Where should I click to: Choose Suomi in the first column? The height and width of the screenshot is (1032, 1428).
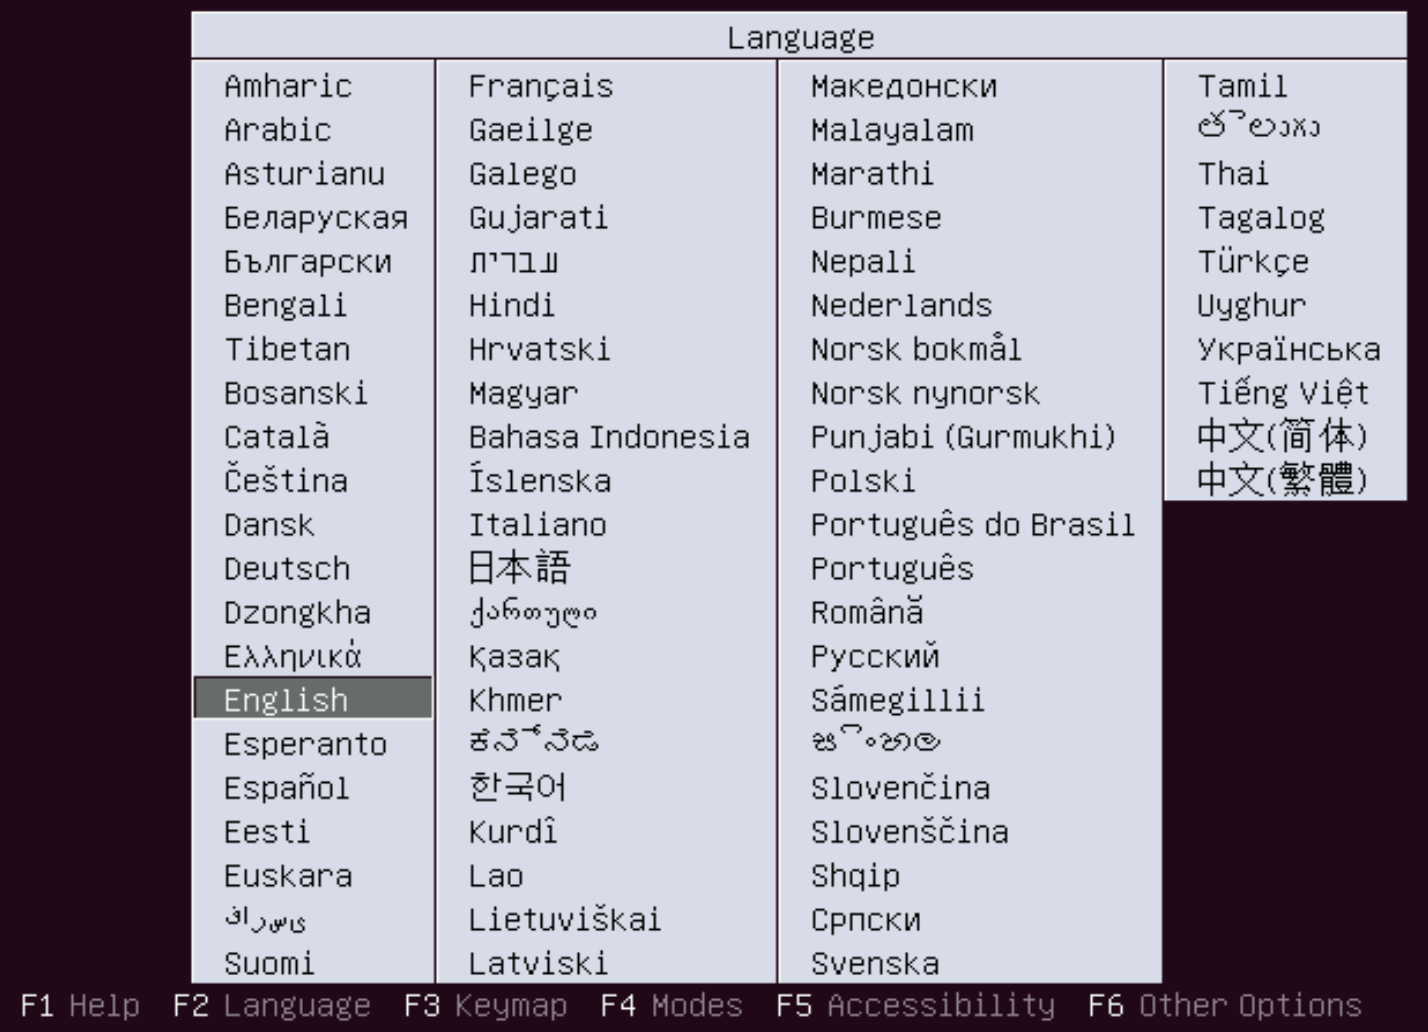click(269, 964)
